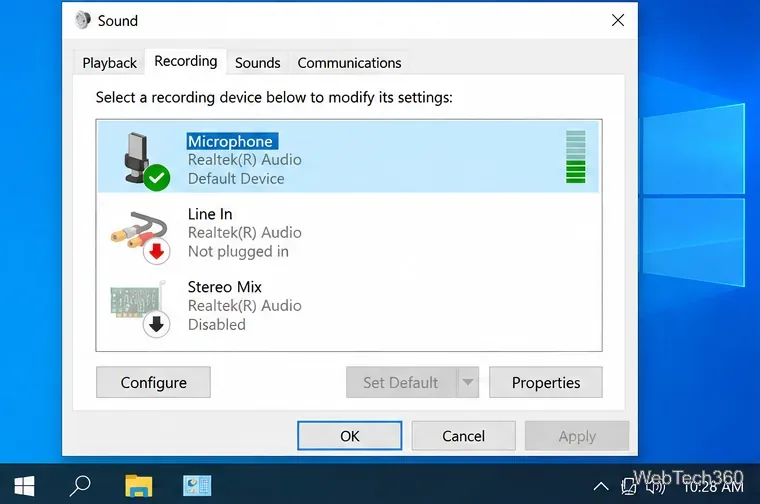
Task: Click the 'Not plugged in' status text
Action: click(x=238, y=252)
